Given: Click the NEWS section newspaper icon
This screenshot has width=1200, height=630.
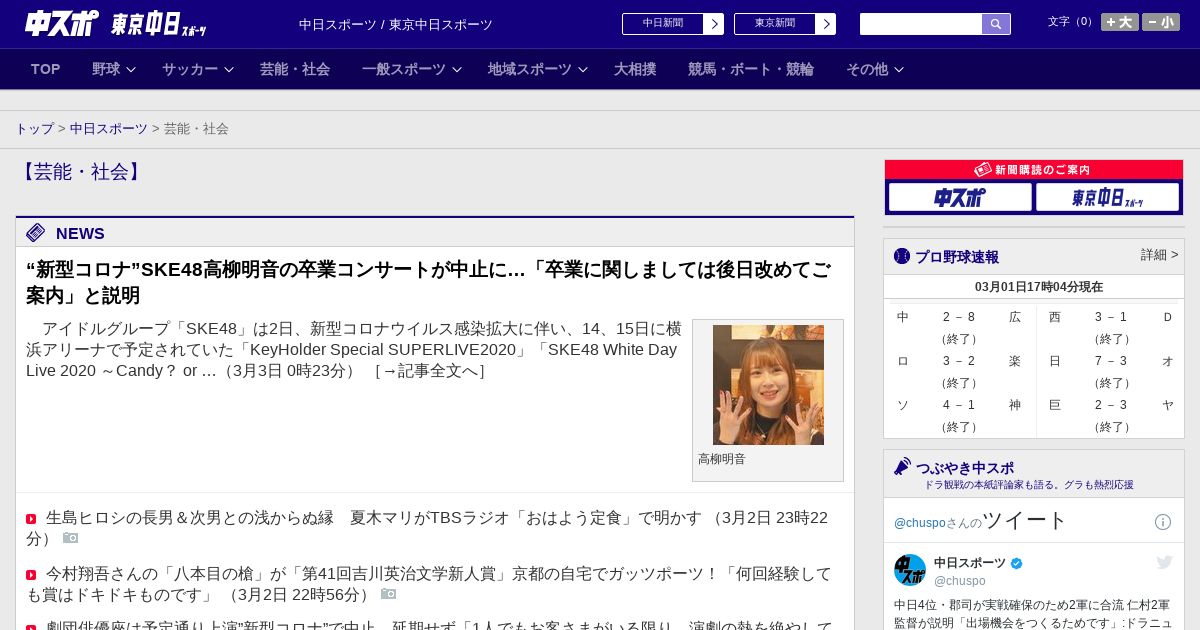Looking at the screenshot, I should coord(36,233).
